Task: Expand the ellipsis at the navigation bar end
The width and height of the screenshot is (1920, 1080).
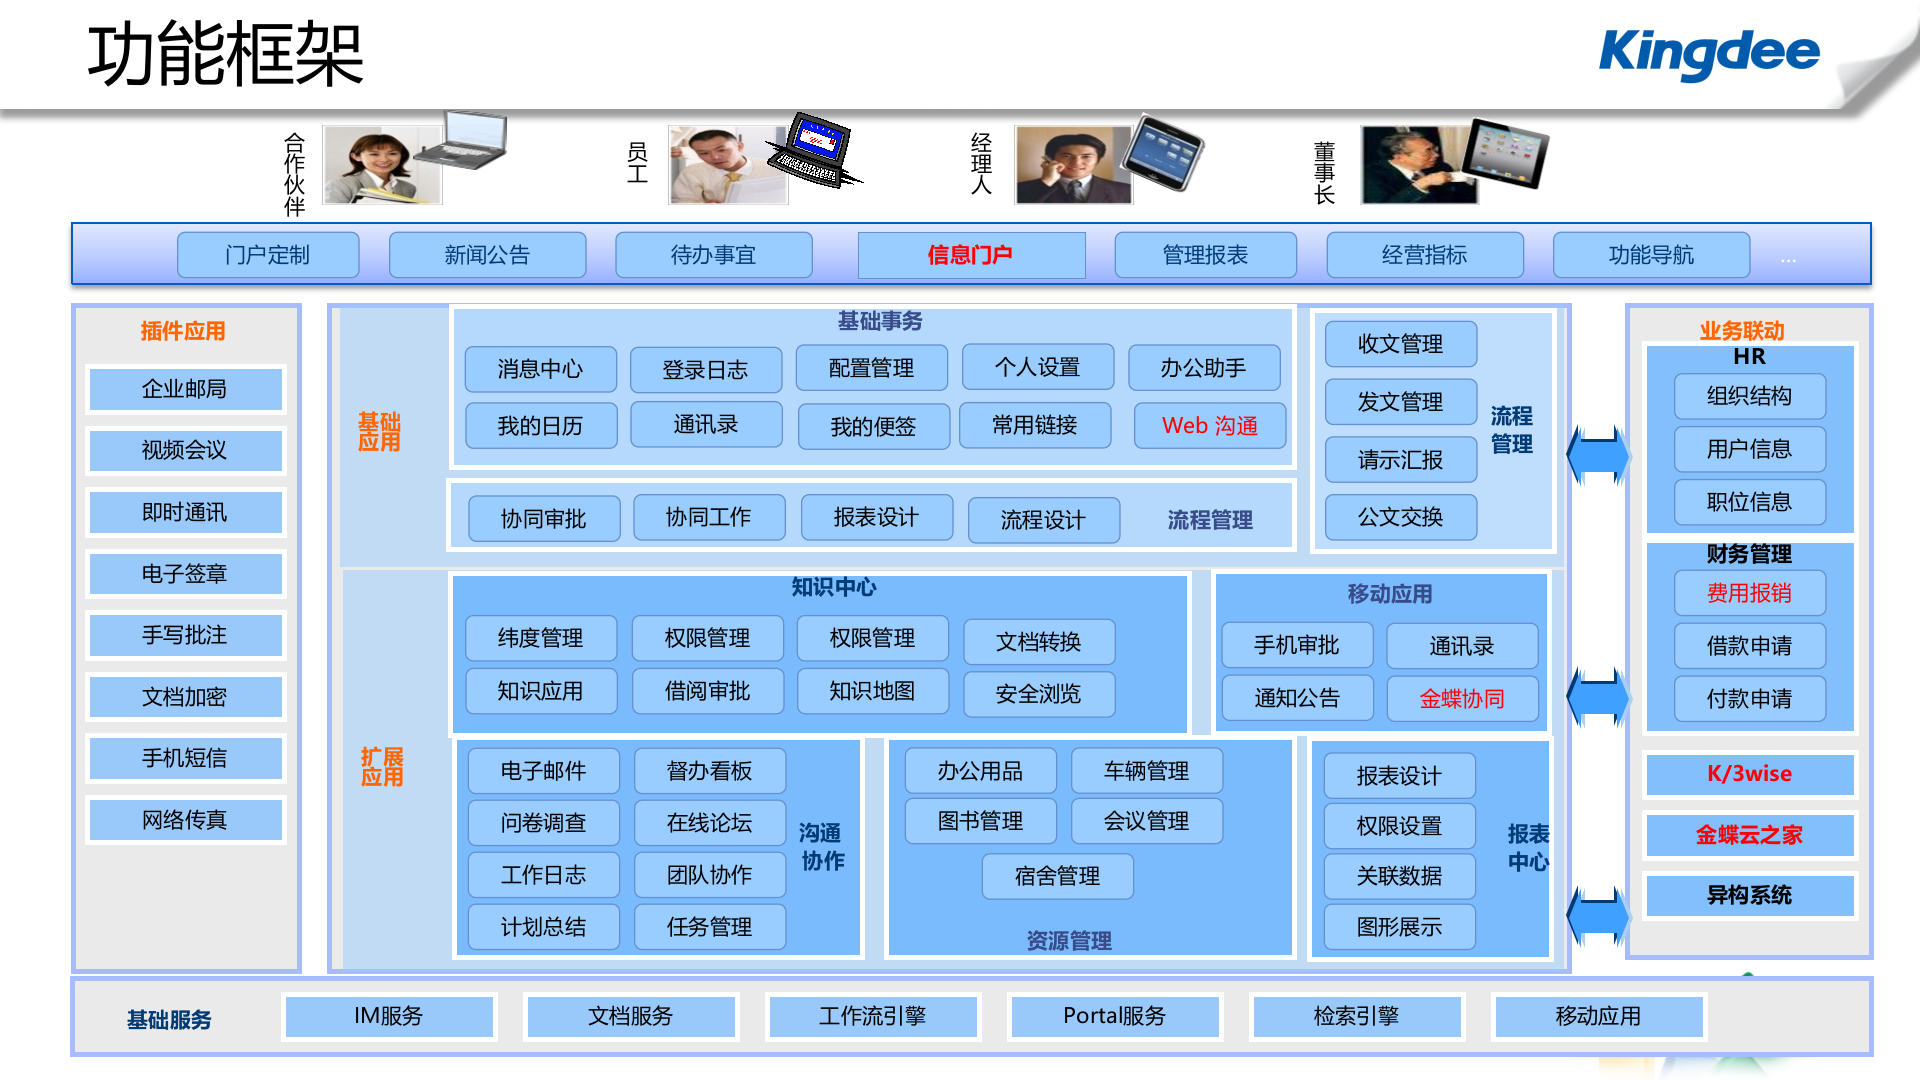Action: (x=1787, y=259)
